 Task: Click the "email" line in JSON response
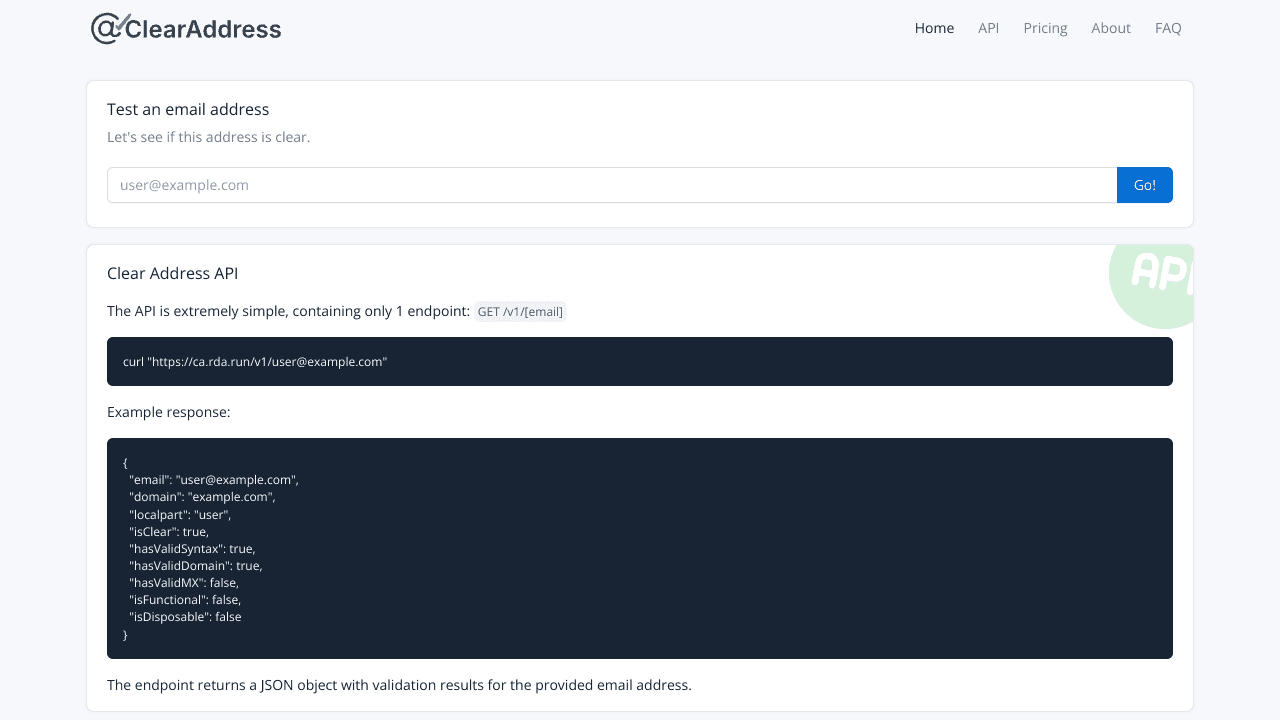point(214,480)
